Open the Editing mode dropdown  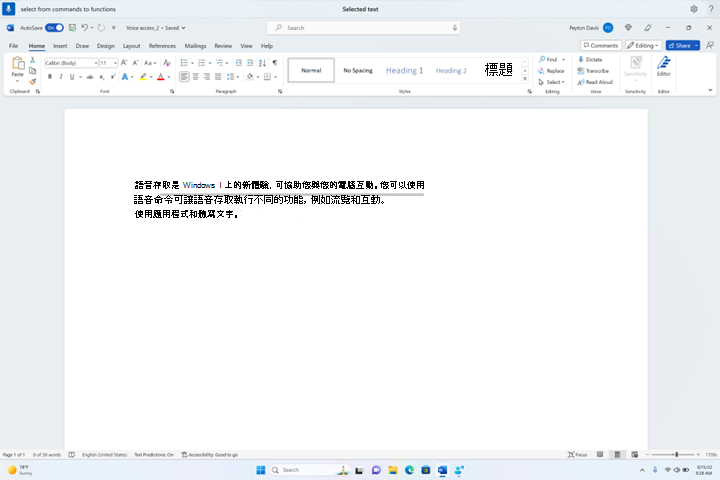[643, 45]
